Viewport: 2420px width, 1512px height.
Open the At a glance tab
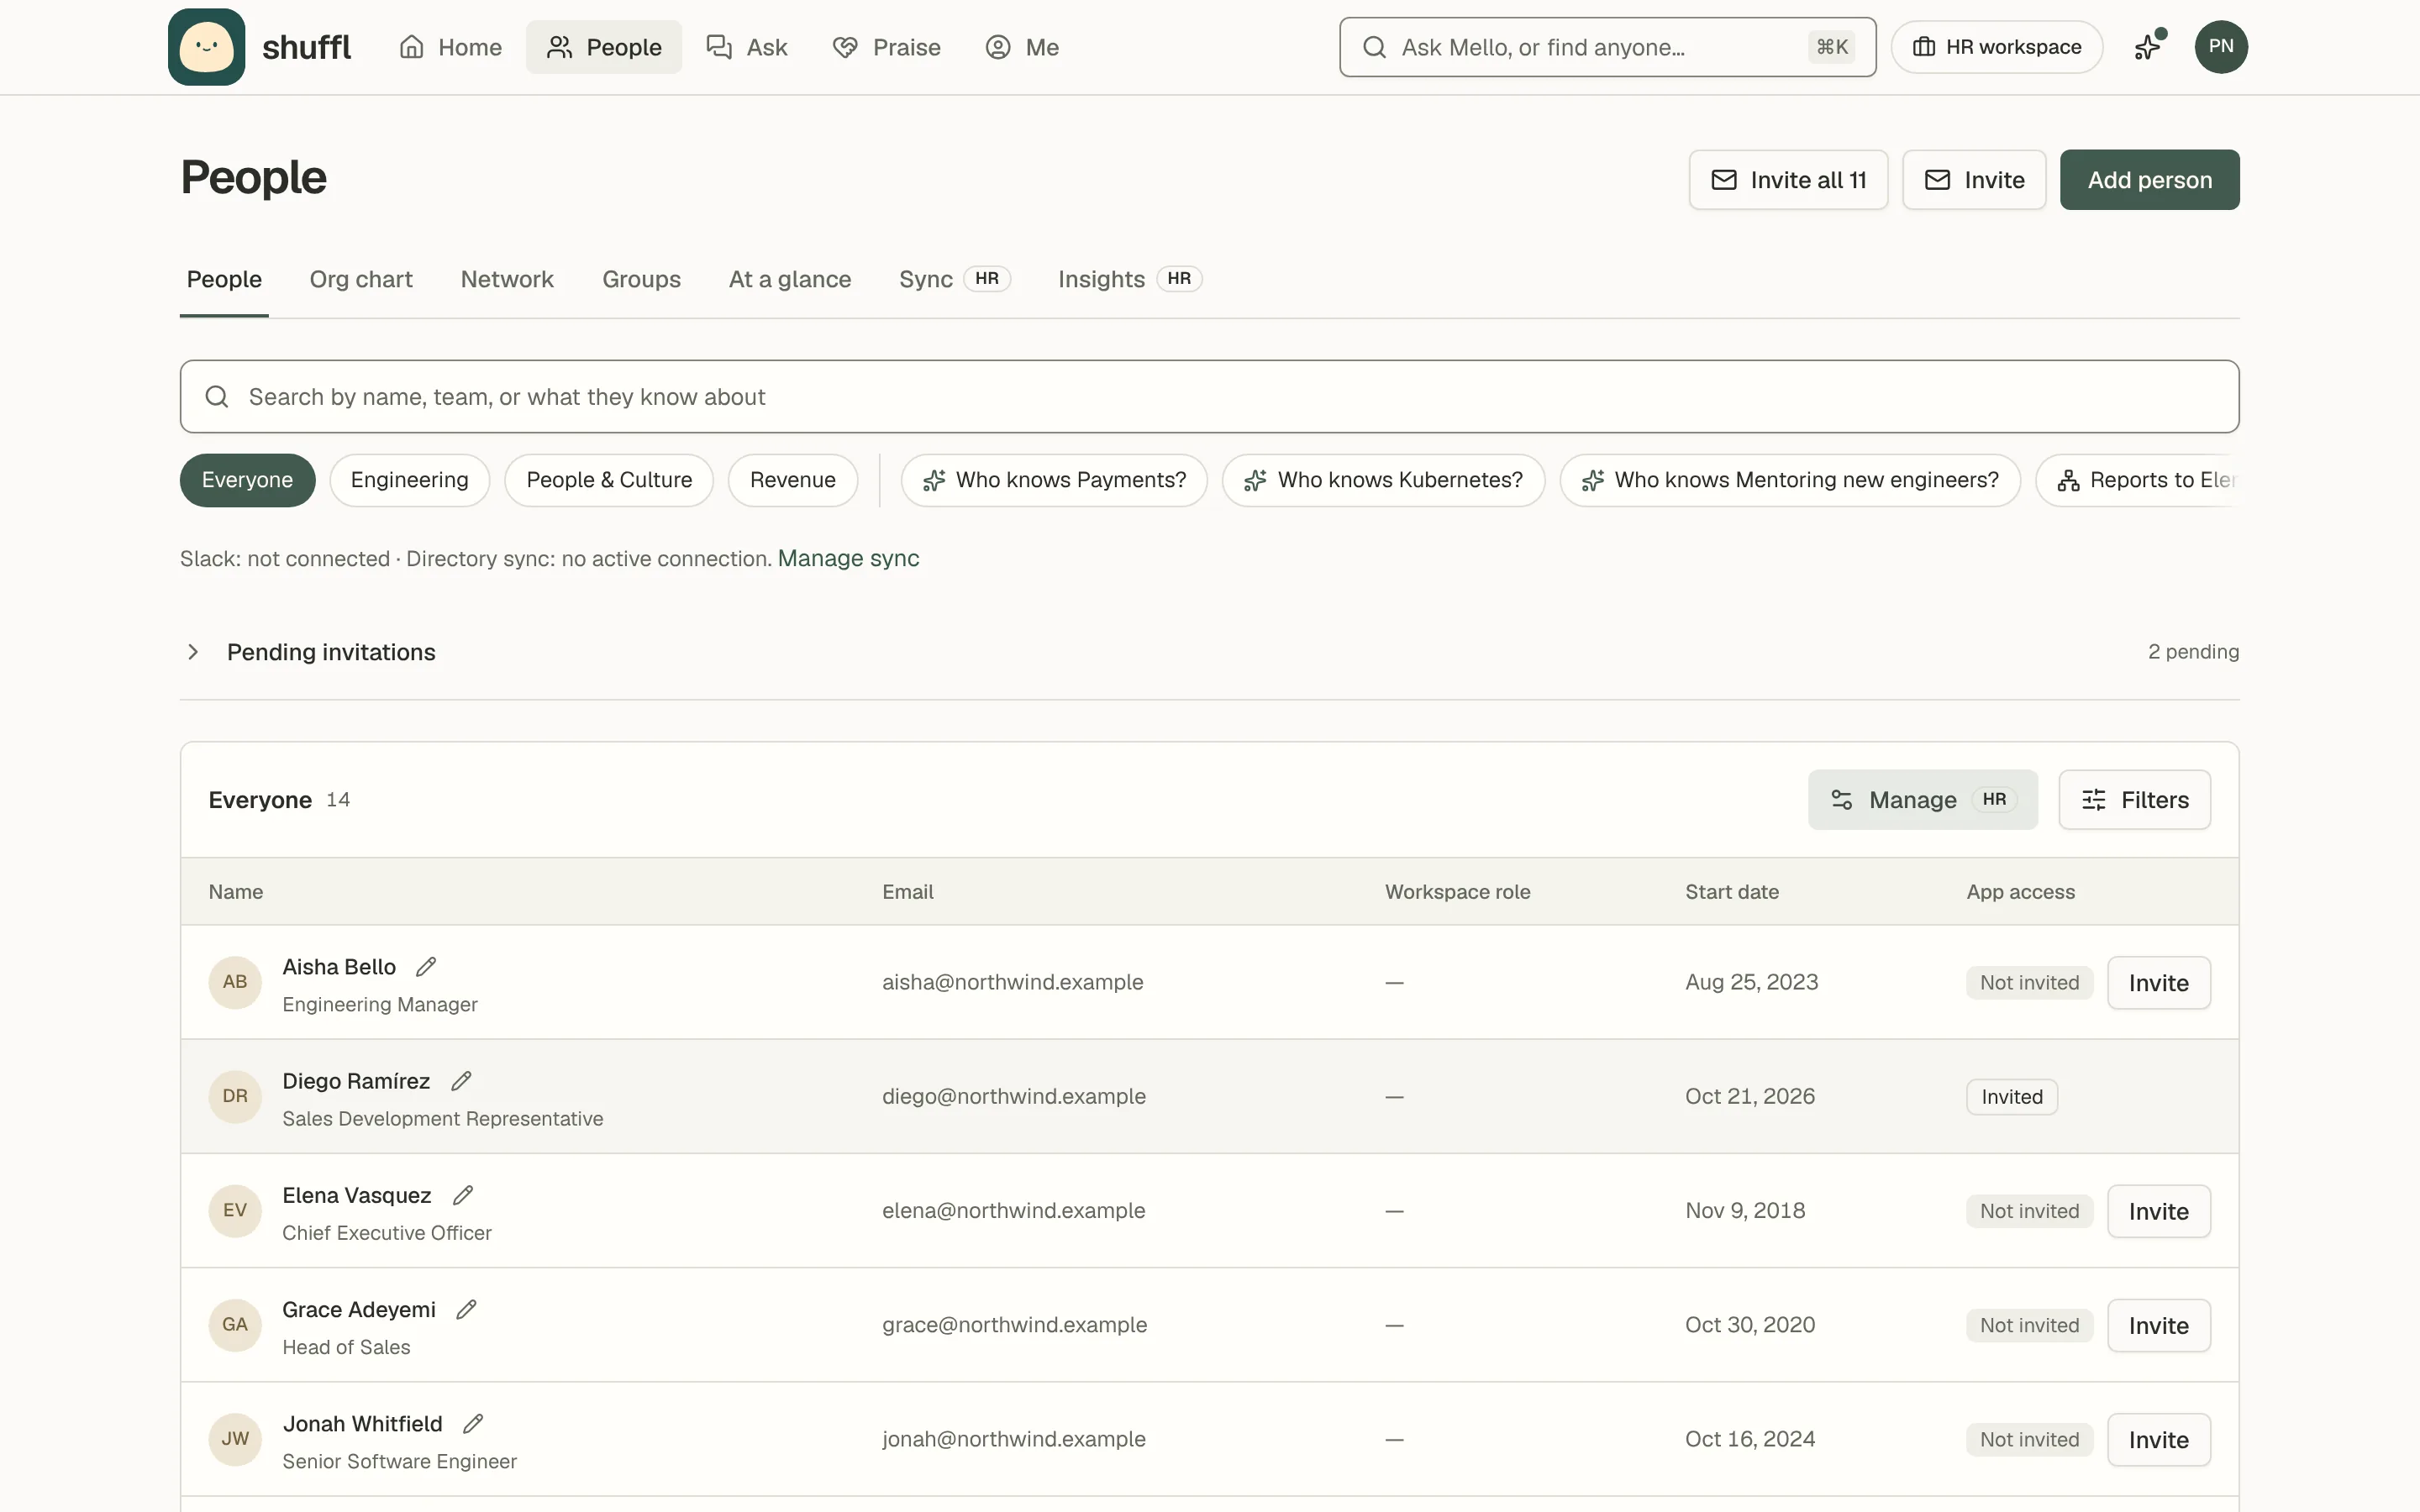click(790, 279)
